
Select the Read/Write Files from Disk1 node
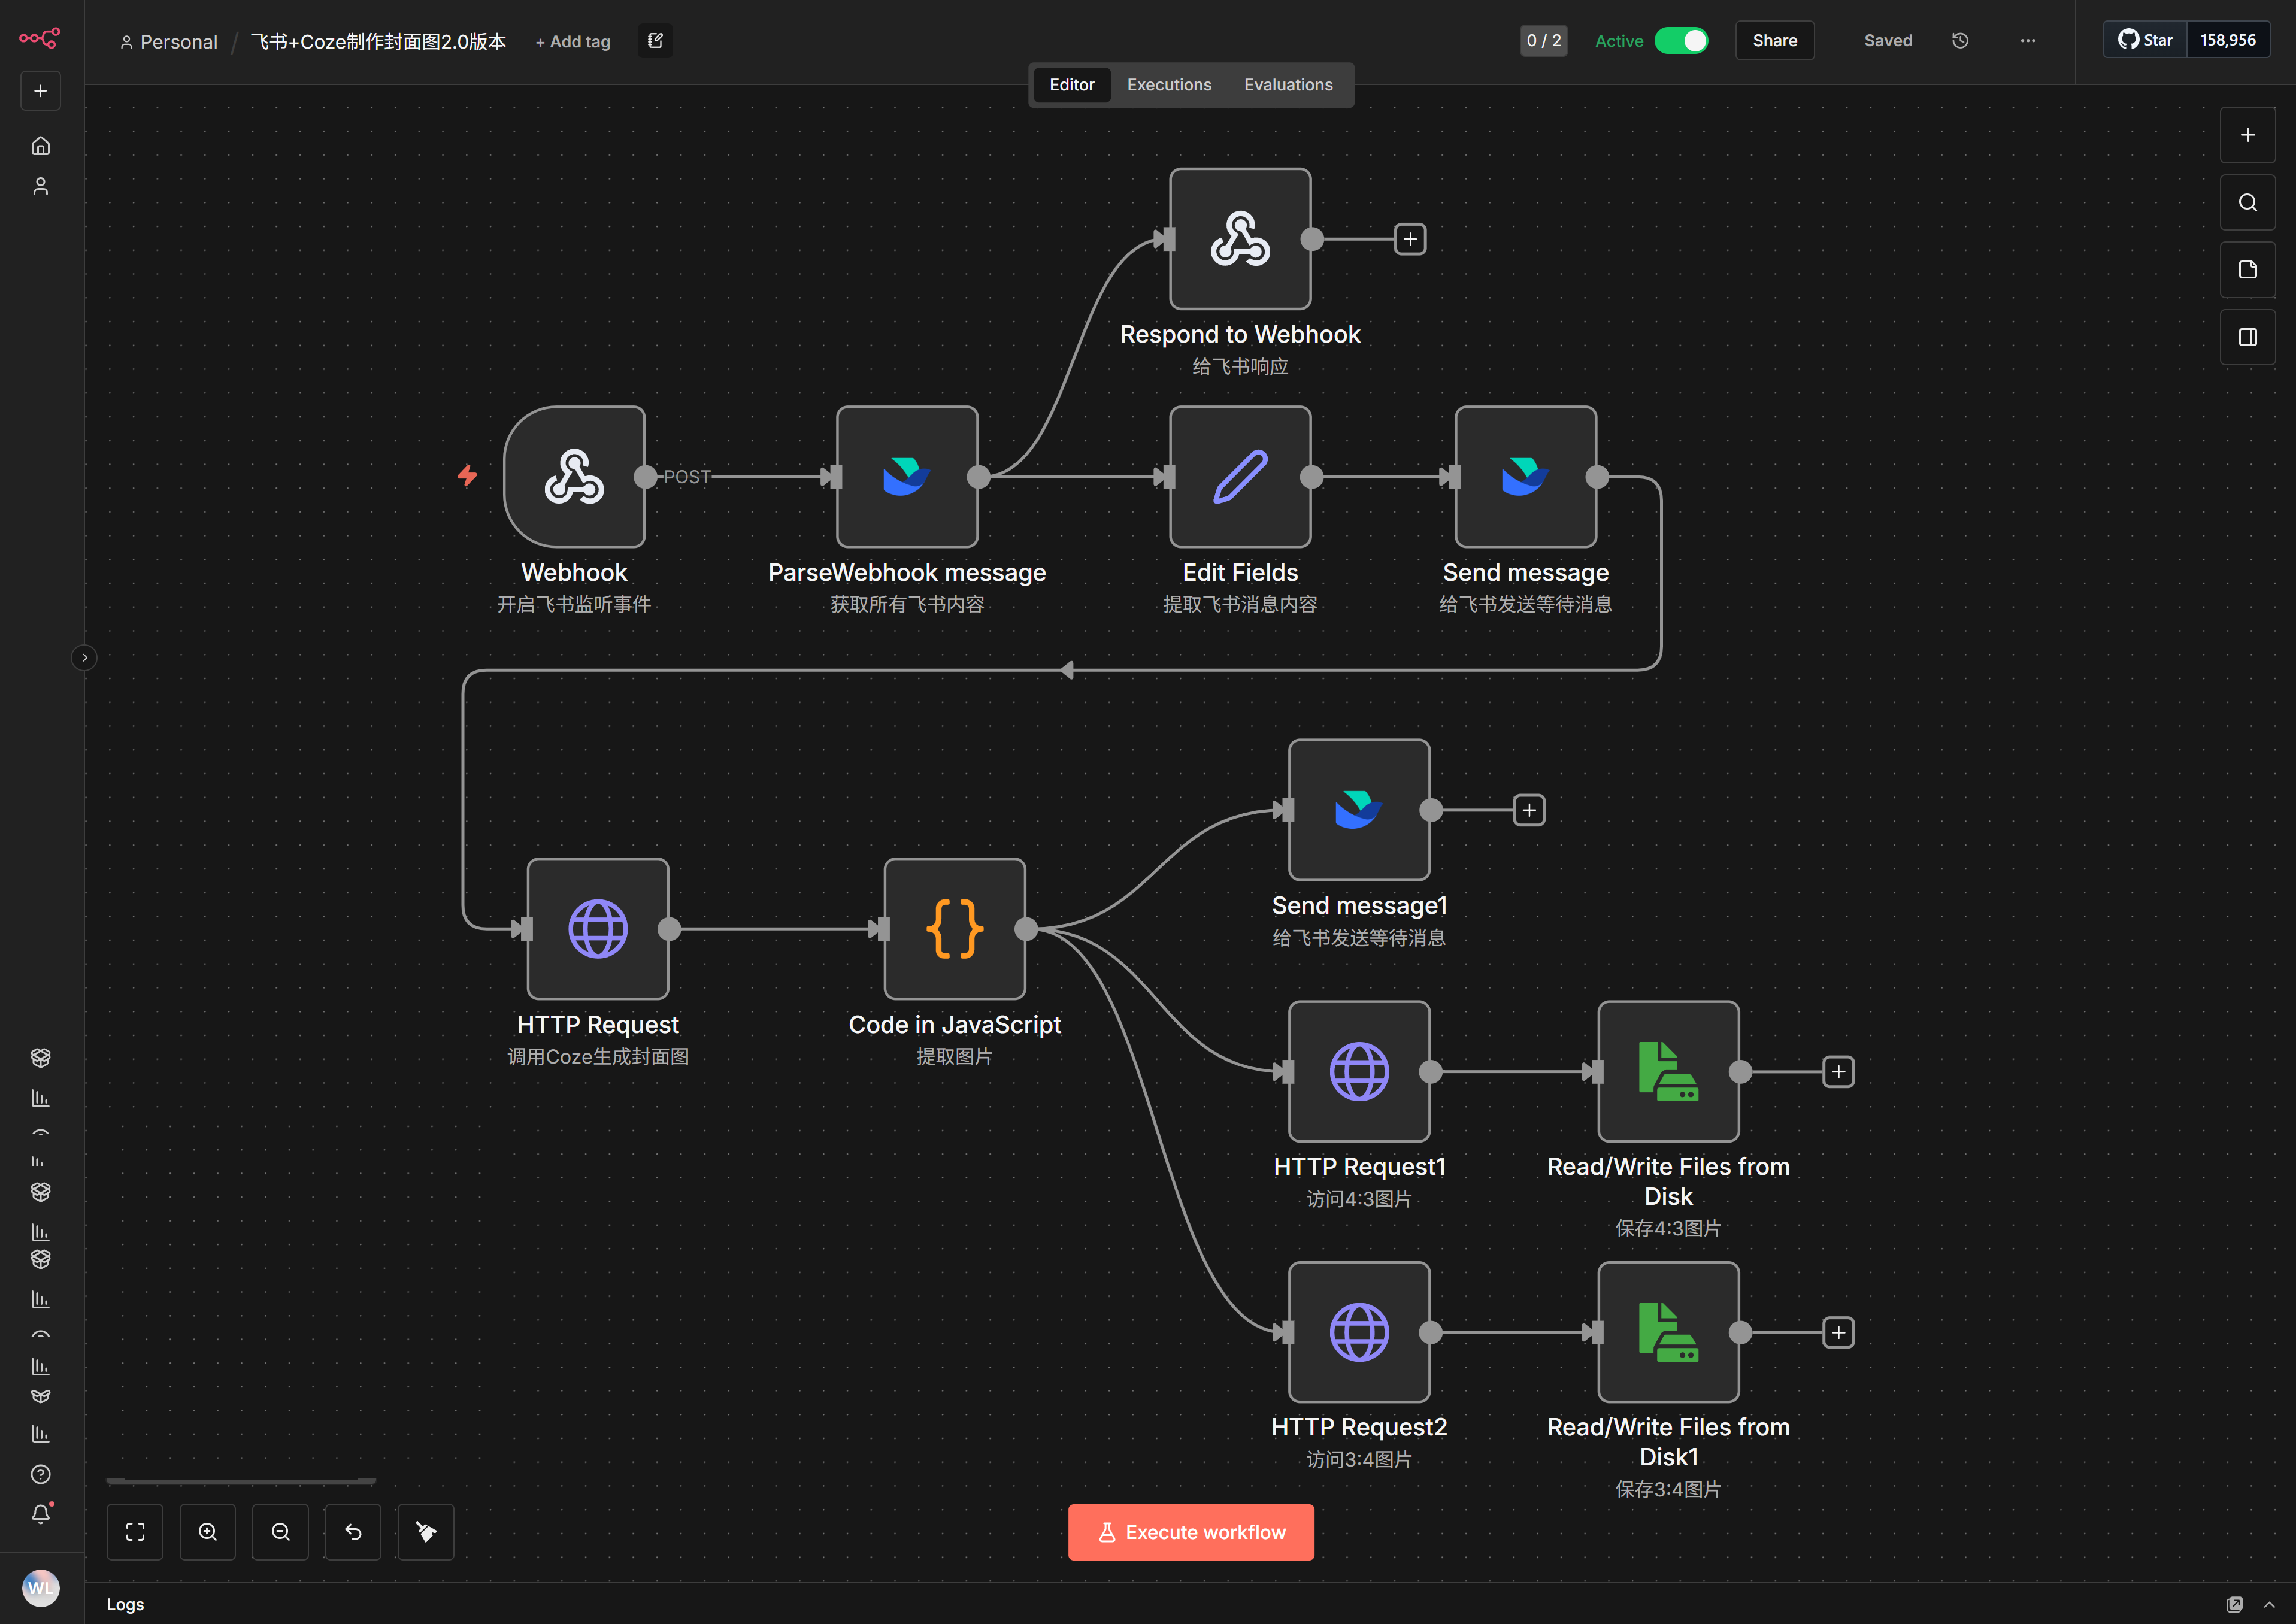[1668, 1332]
